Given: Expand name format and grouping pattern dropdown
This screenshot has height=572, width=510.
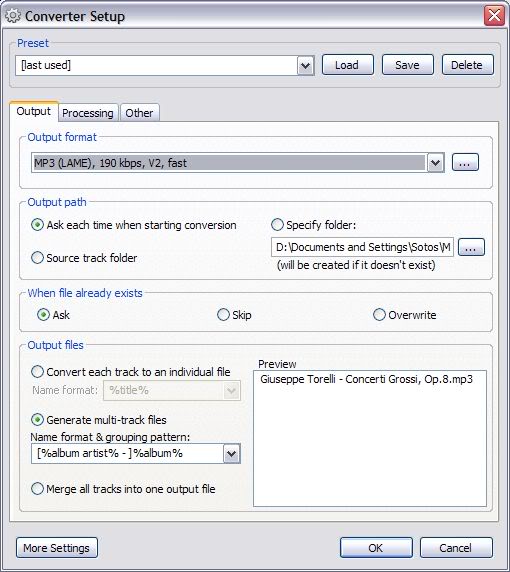Looking at the screenshot, I should 231,454.
